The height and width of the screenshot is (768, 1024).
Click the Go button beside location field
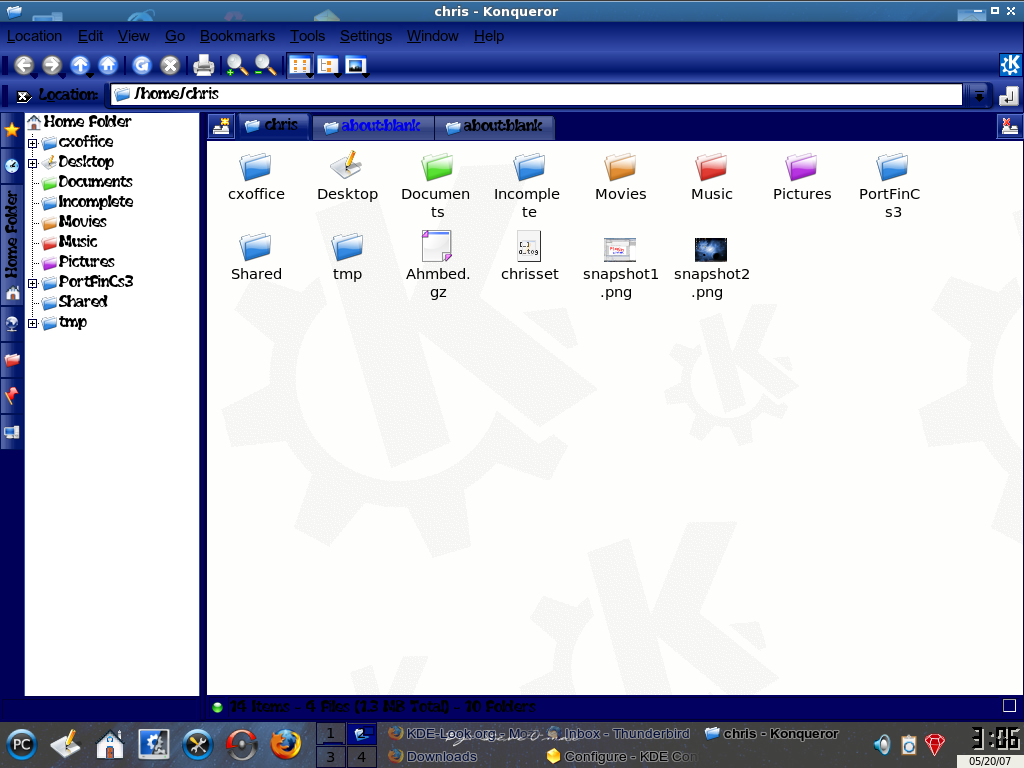point(1008,96)
